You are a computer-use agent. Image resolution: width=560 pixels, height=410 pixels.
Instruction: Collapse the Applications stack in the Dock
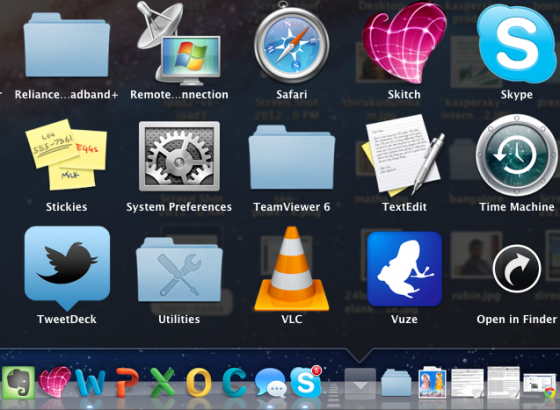[360, 384]
